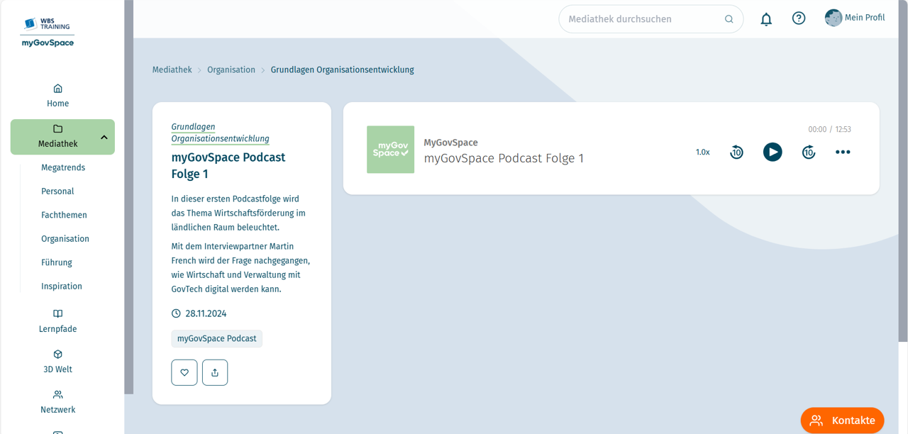
Task: Skip podcast forward 10 seconds
Action: (x=808, y=152)
